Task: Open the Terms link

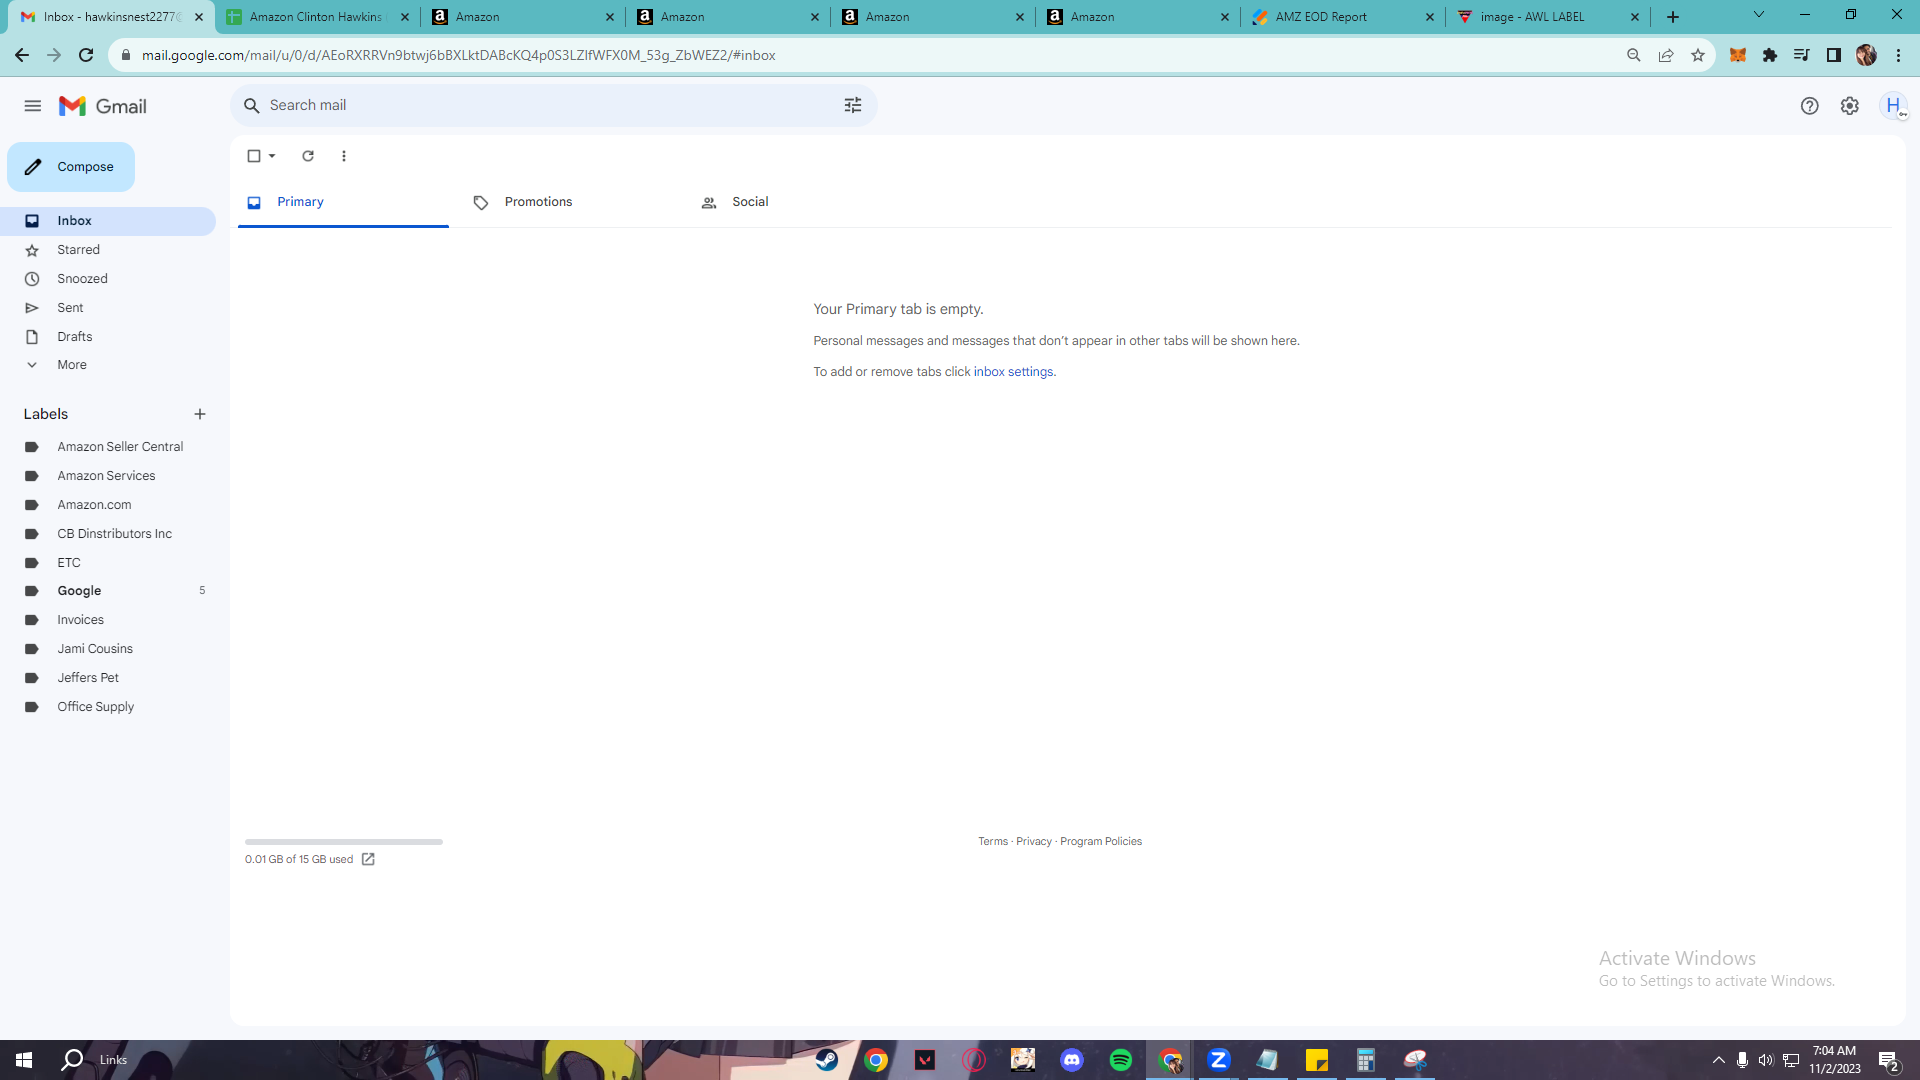Action: (x=993, y=842)
